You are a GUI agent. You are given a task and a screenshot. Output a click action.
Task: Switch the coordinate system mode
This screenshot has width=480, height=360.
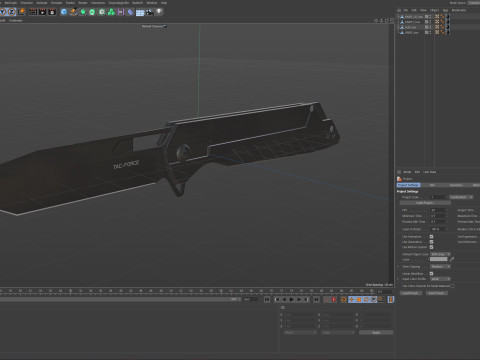coord(21,12)
